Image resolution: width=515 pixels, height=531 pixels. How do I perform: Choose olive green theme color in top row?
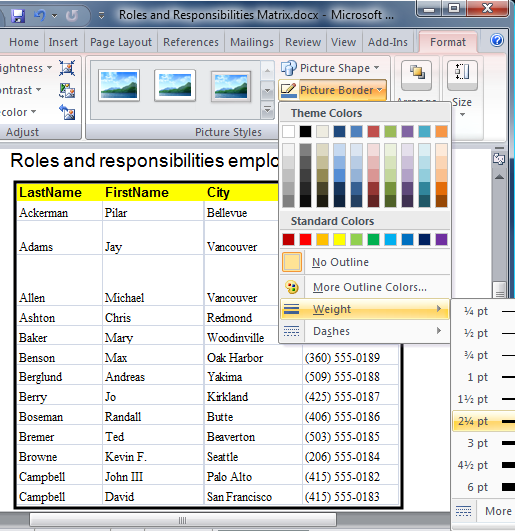pyautogui.click(x=390, y=131)
